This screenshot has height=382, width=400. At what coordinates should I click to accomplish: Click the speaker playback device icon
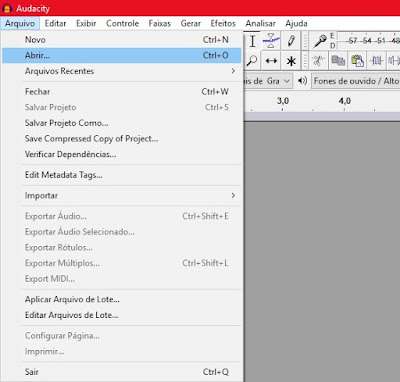(302, 81)
